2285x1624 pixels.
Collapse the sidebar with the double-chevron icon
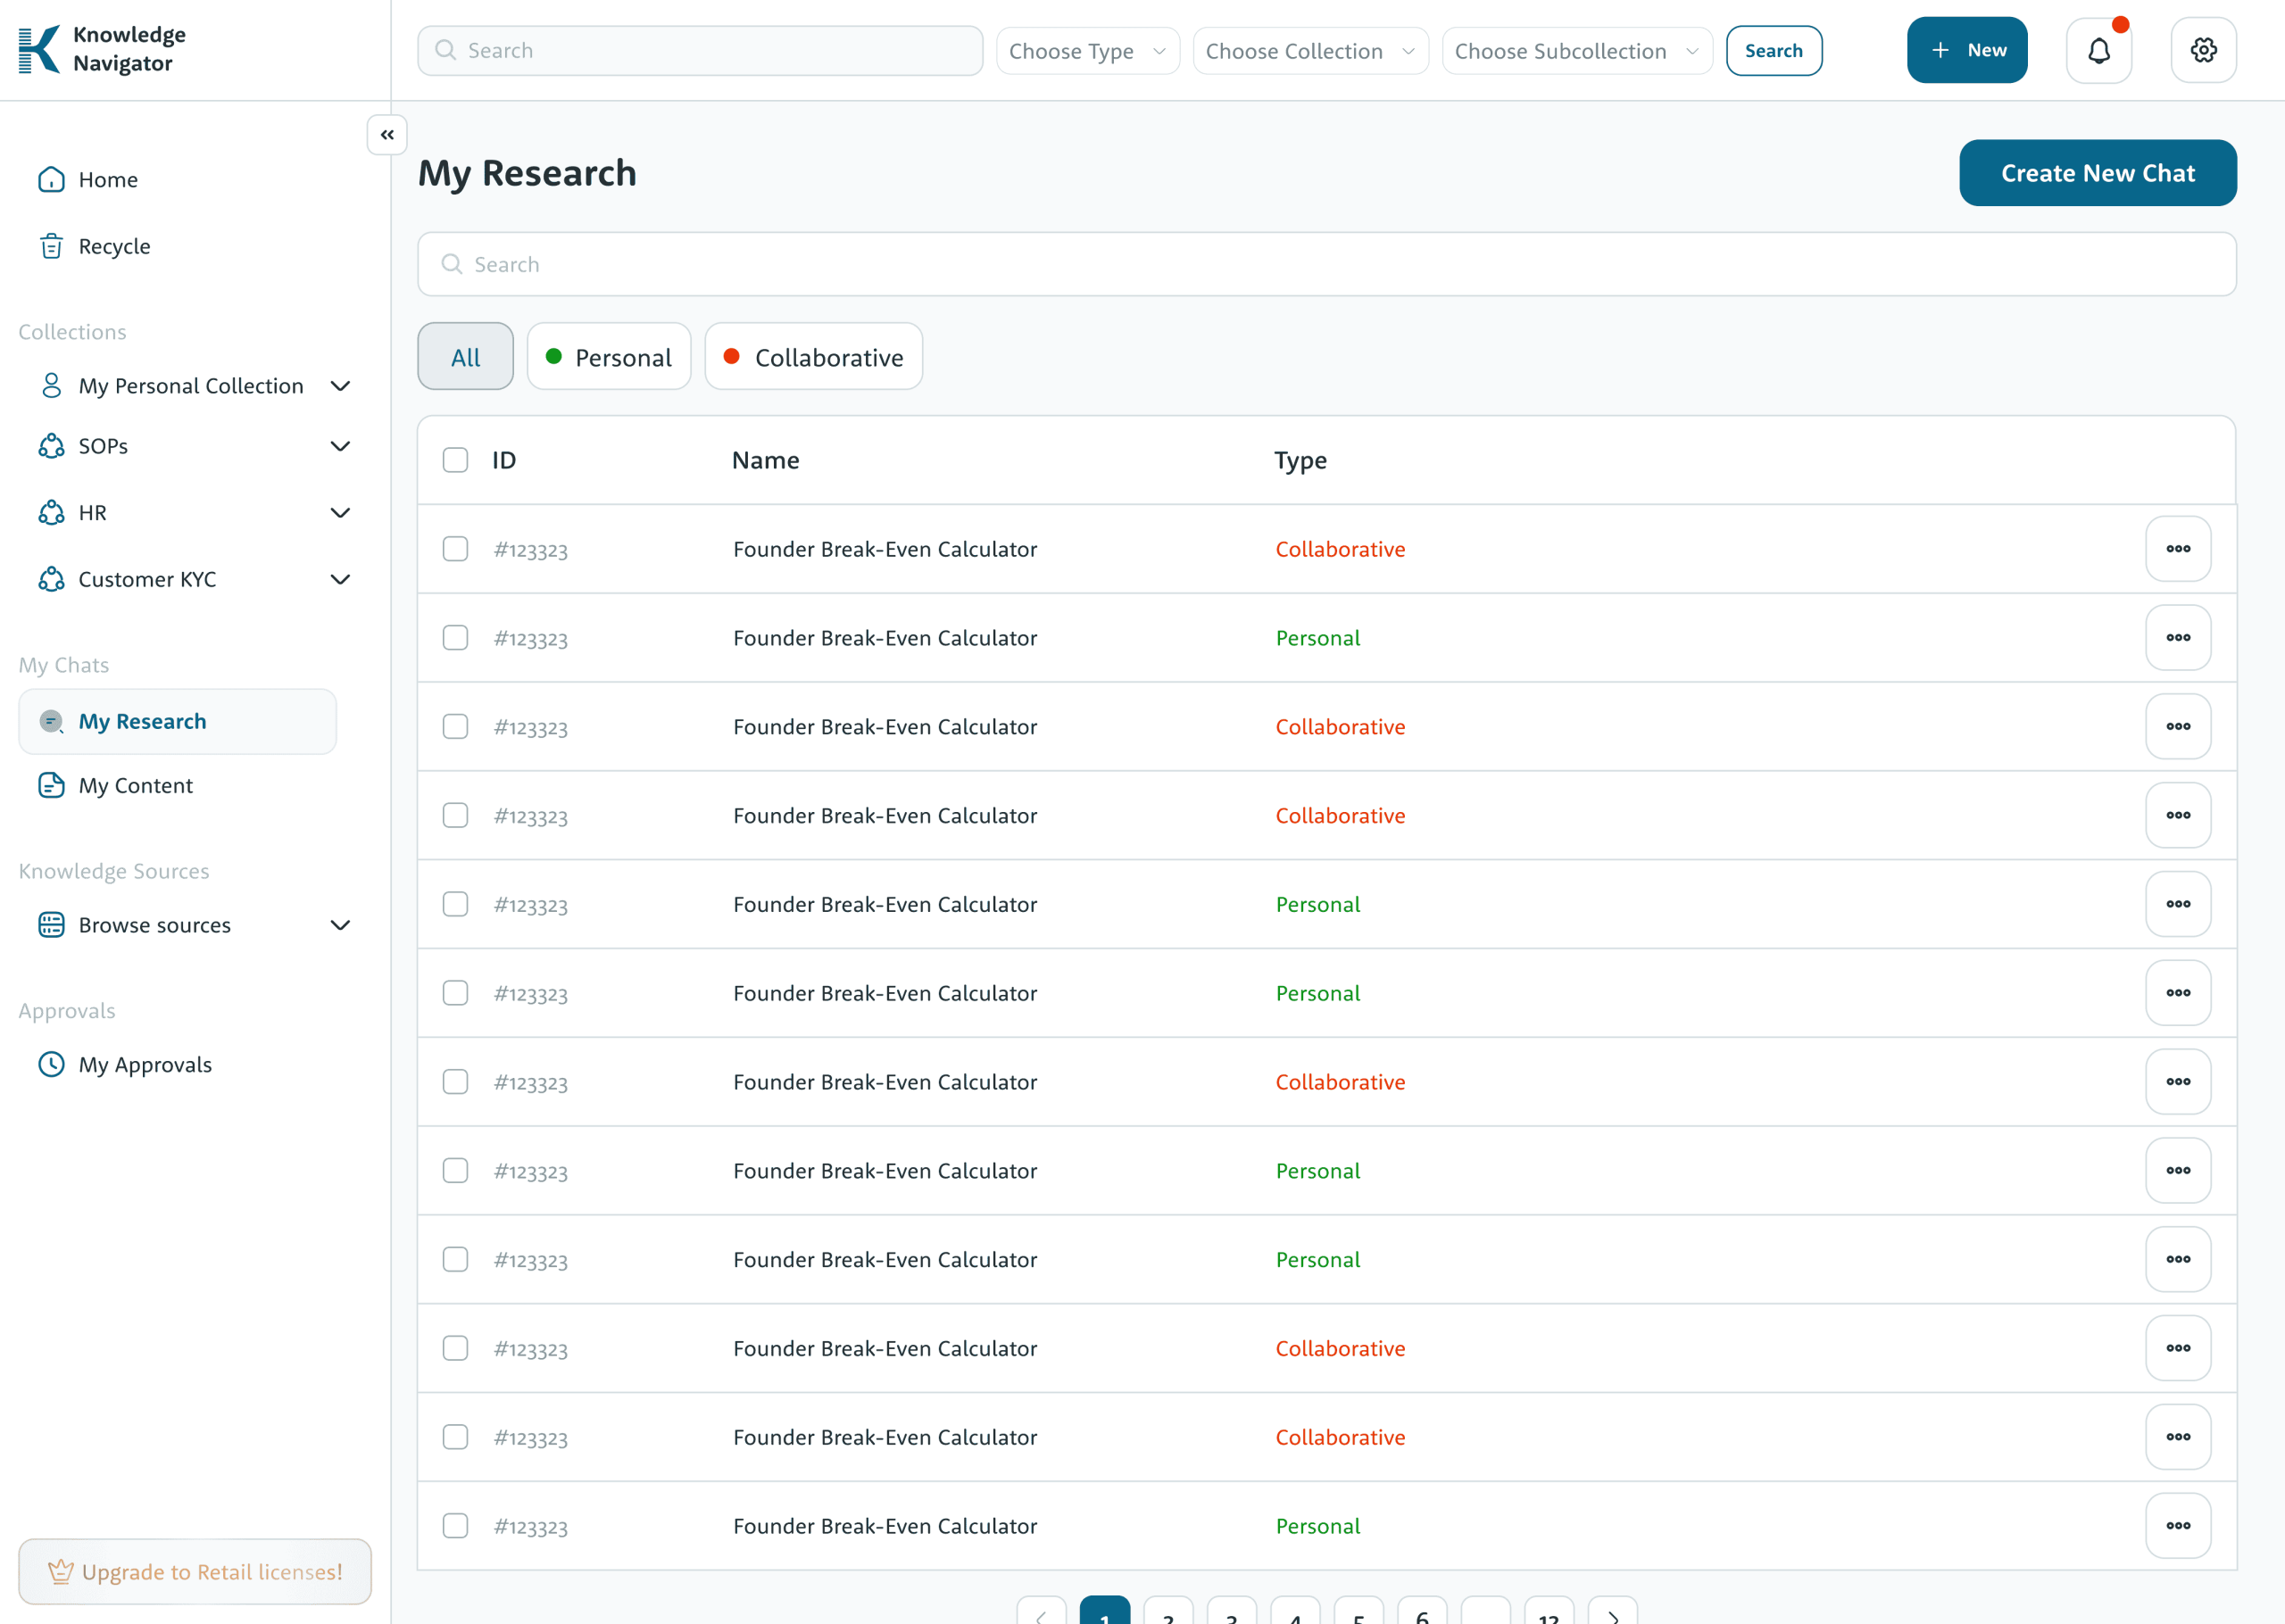[387, 135]
